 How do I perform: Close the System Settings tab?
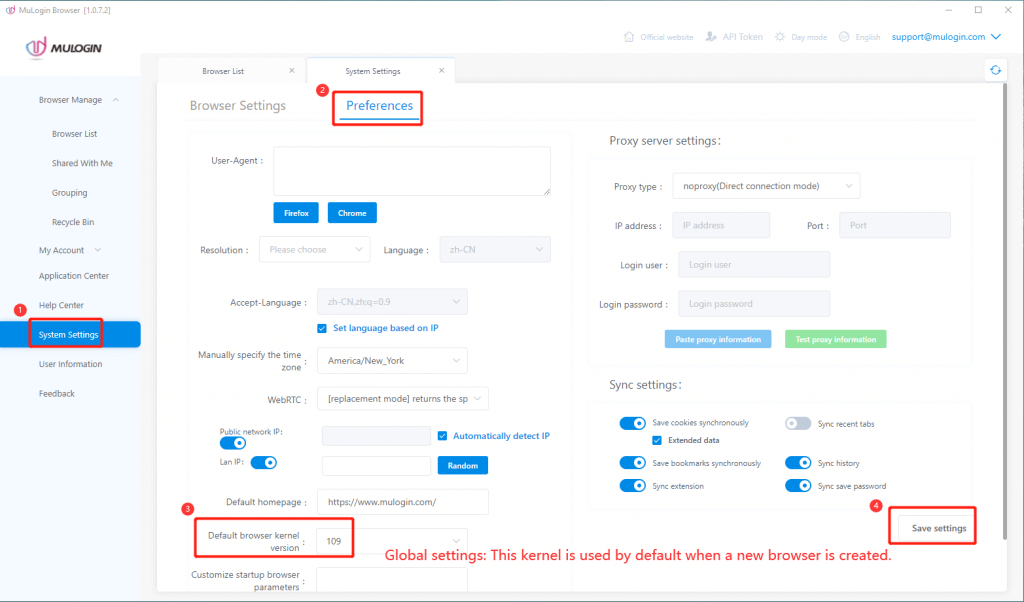[441, 71]
